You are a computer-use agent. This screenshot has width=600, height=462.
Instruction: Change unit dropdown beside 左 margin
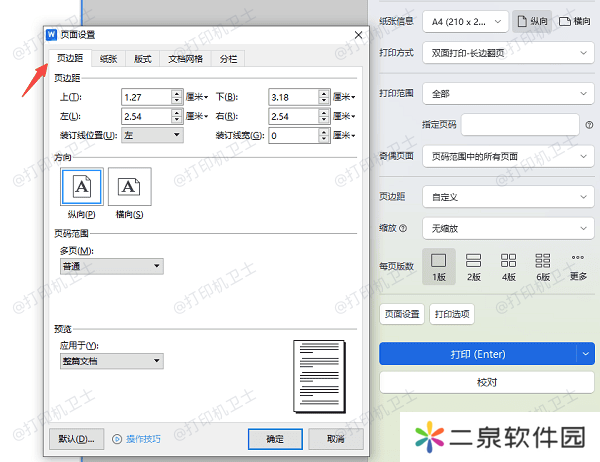coord(197,116)
